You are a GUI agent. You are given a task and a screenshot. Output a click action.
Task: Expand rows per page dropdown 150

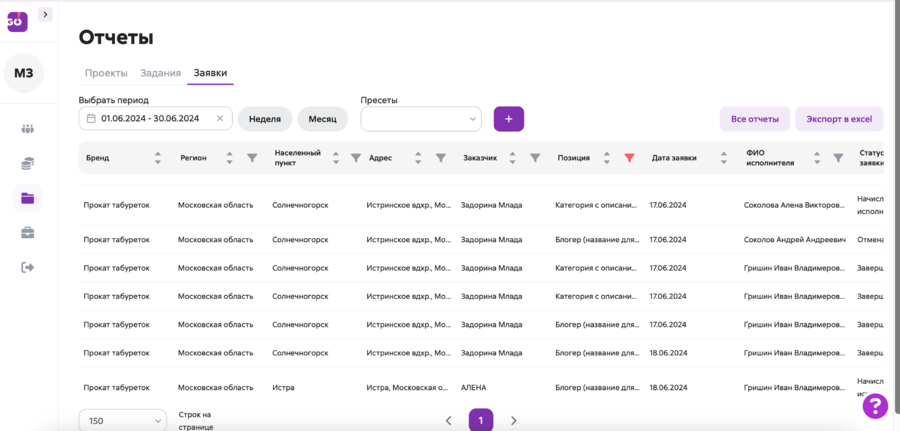click(122, 421)
